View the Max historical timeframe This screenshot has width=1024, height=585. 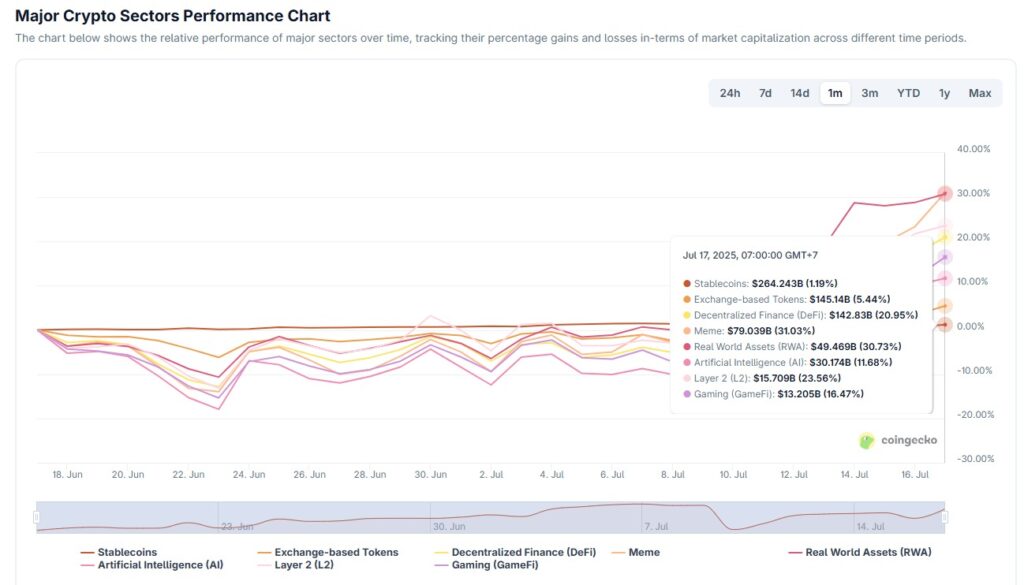click(979, 92)
